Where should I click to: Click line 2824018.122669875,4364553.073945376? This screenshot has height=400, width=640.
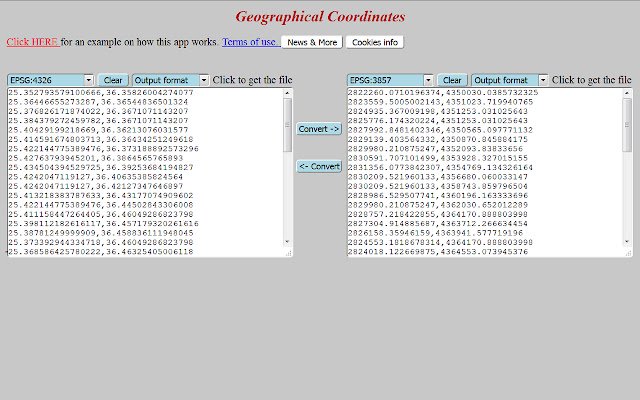click(x=438, y=252)
